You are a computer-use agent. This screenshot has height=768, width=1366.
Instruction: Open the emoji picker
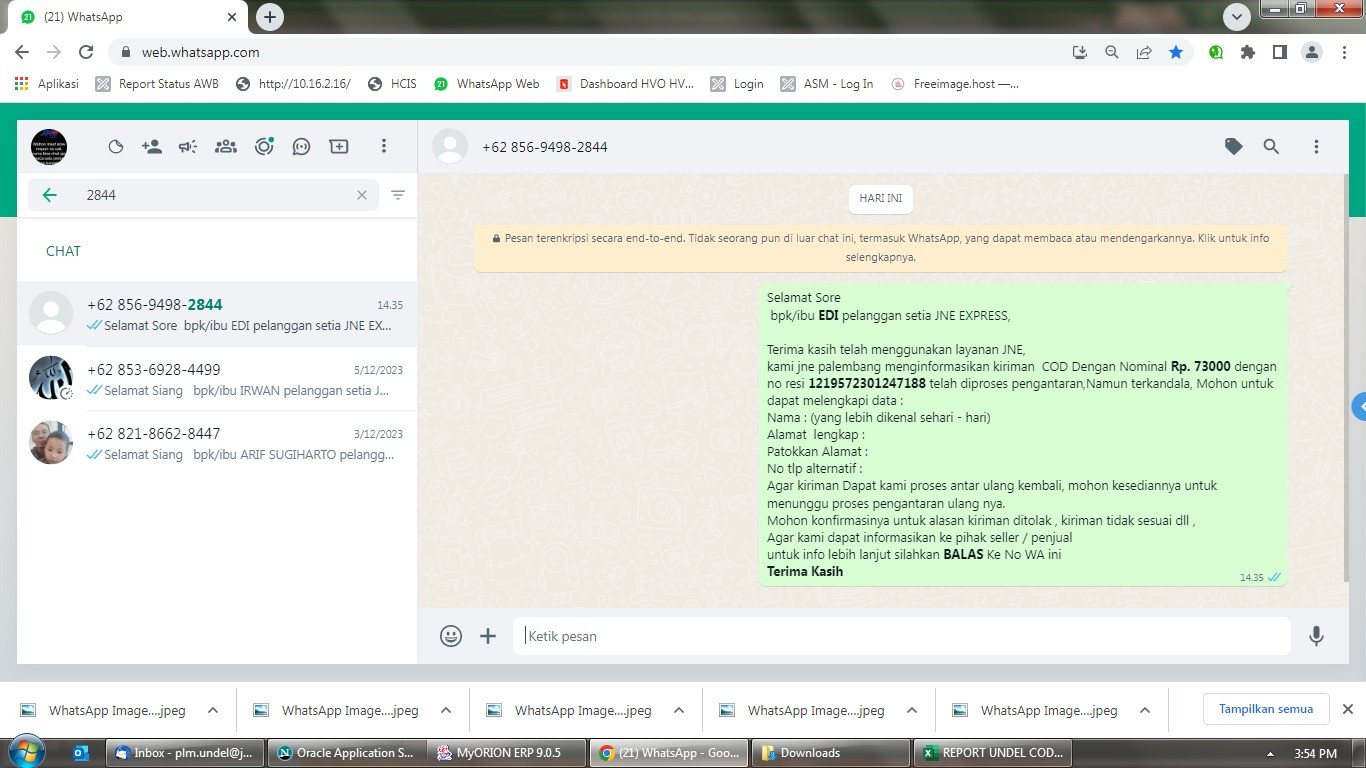451,636
